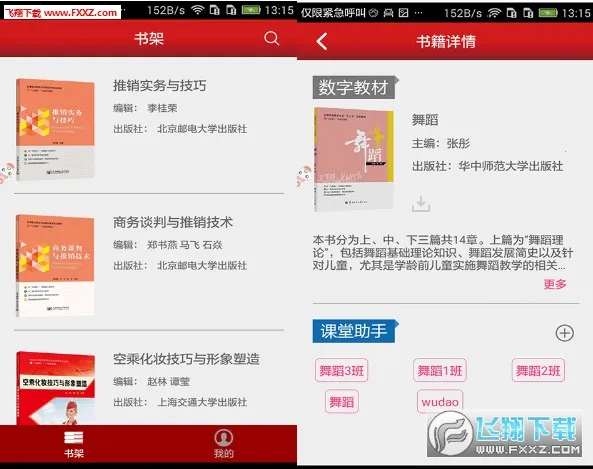Image resolution: width=593 pixels, height=469 pixels.
Task: Select the 舞蹈 class tag
Action: coord(341,401)
